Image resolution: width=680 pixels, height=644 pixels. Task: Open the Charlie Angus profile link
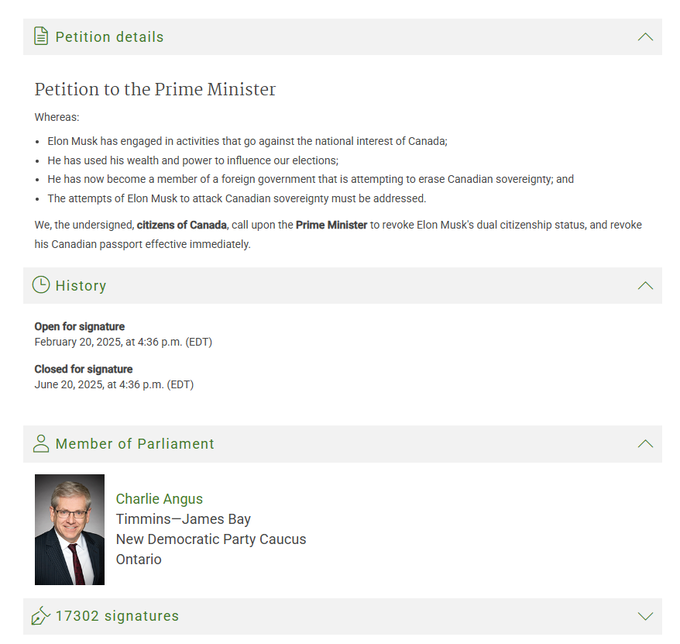pos(159,499)
